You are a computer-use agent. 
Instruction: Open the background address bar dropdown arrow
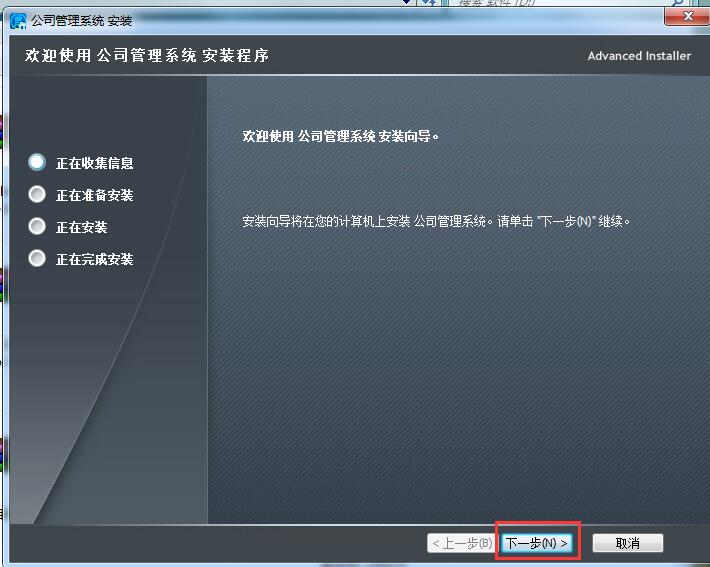click(x=406, y=3)
